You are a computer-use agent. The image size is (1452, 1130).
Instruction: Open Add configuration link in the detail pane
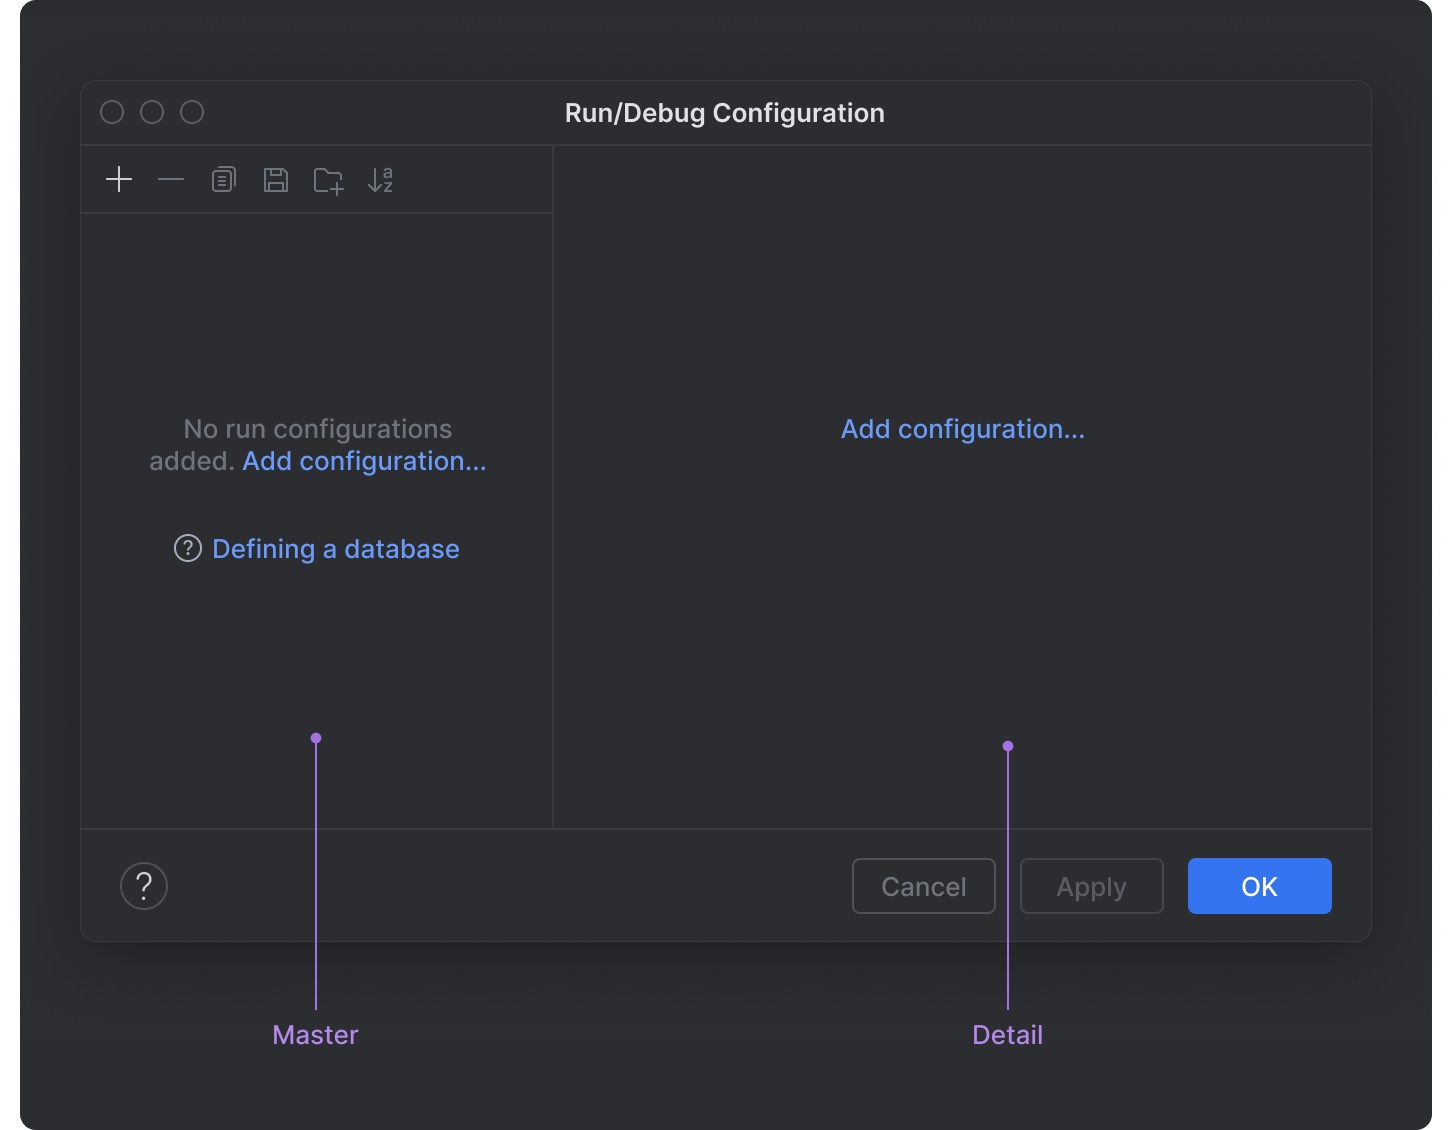point(962,429)
